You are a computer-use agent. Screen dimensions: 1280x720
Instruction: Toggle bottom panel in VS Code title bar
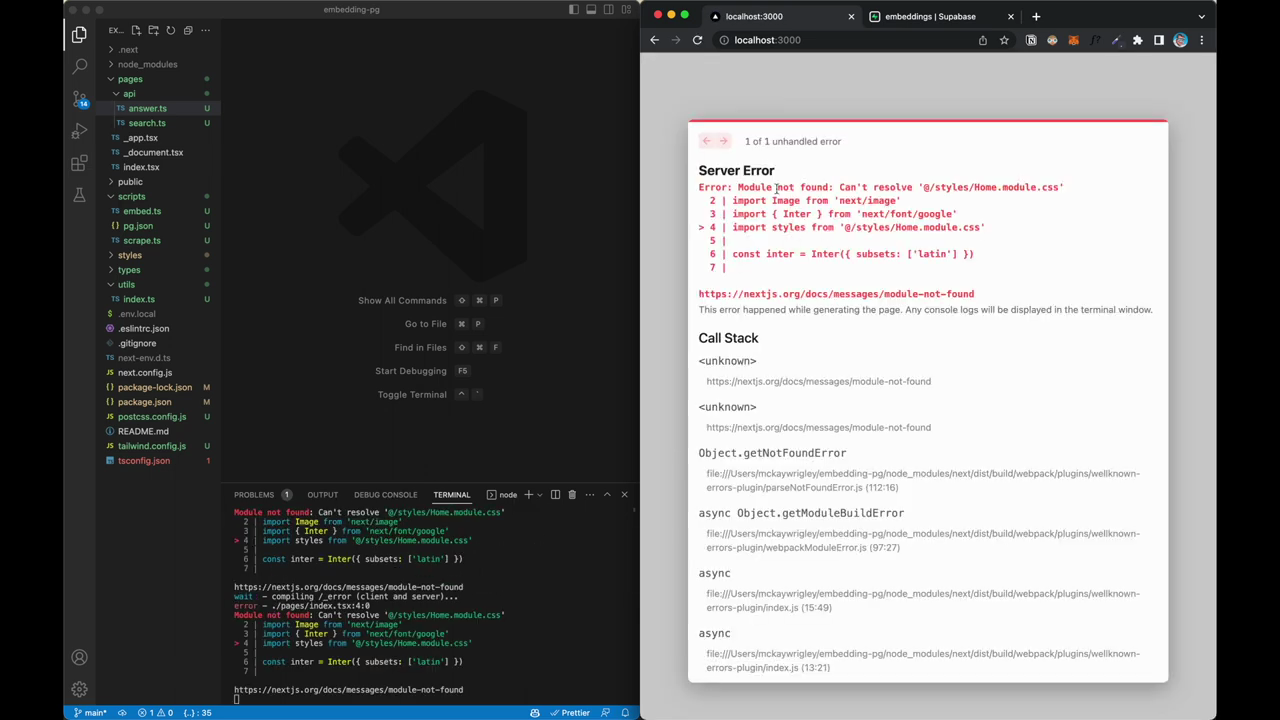[591, 10]
